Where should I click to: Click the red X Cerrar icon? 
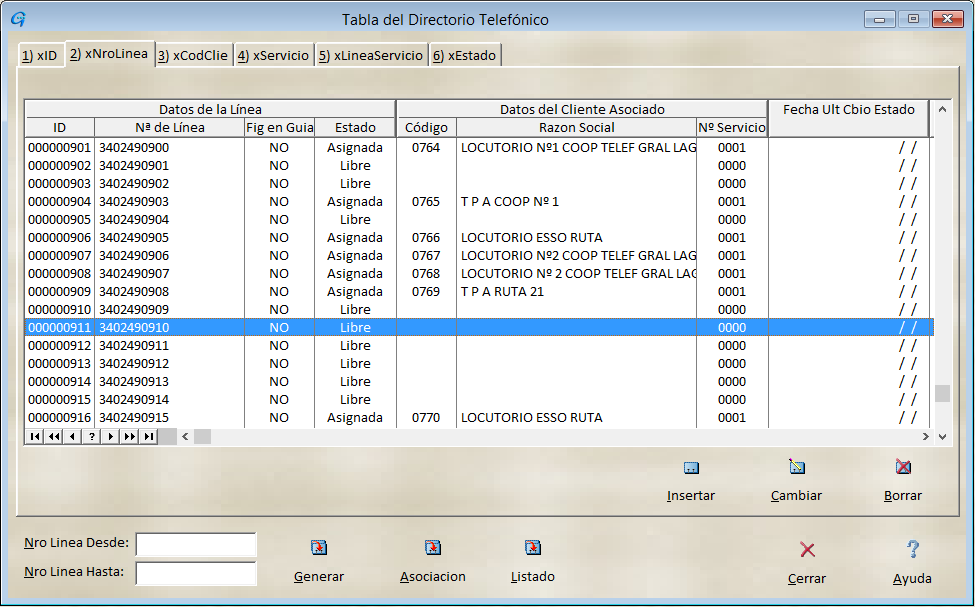807,550
